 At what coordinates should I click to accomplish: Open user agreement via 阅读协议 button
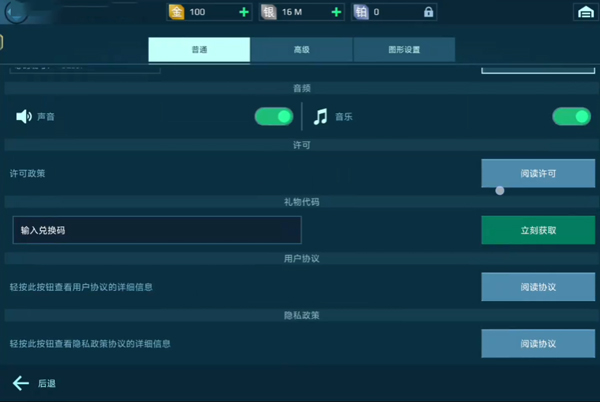[538, 287]
